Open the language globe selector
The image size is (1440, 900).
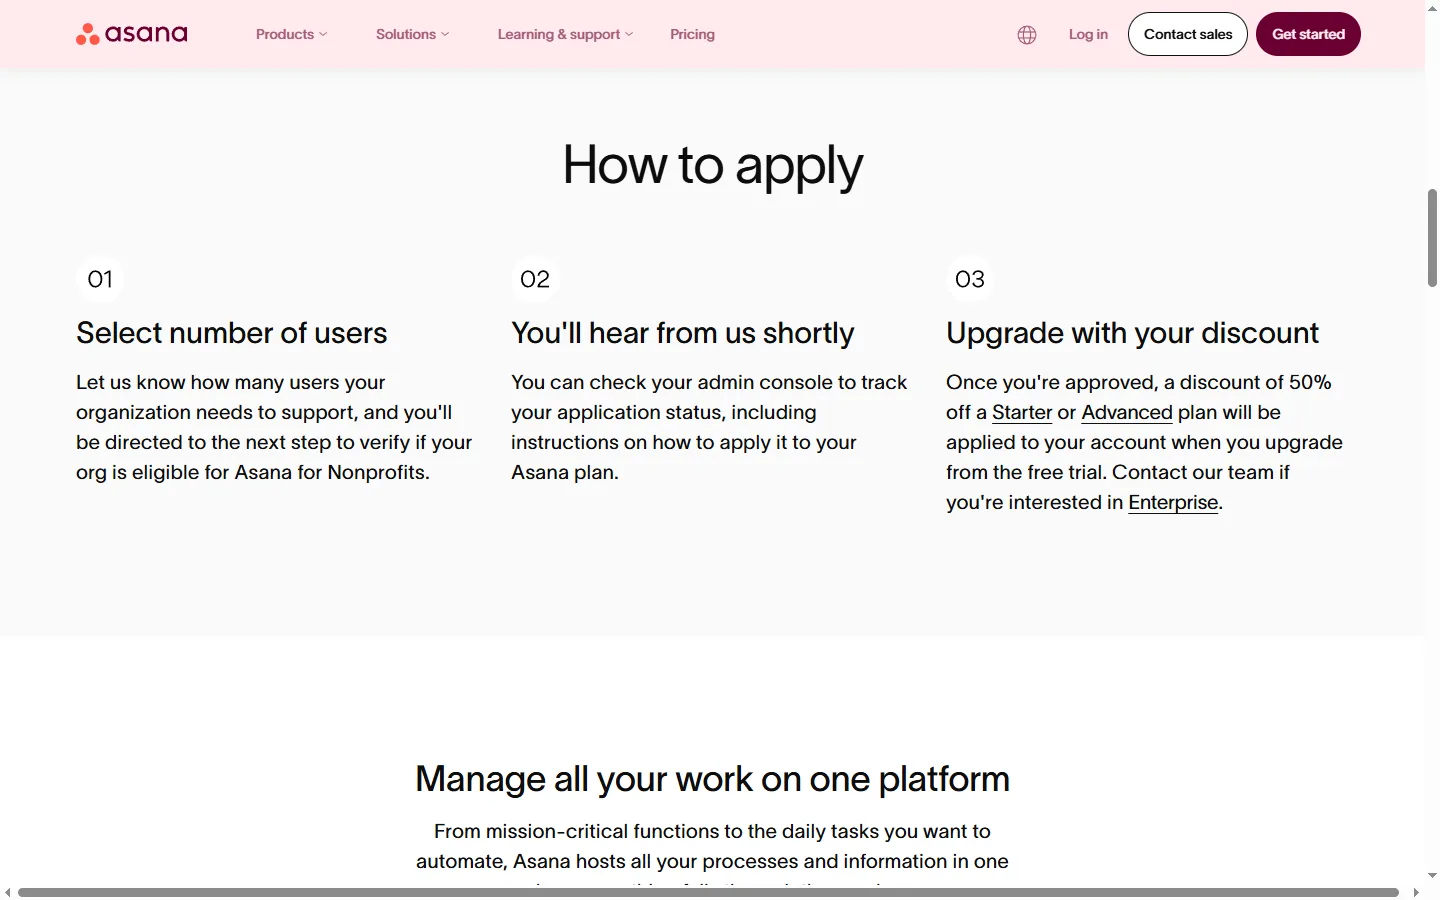(x=1027, y=35)
